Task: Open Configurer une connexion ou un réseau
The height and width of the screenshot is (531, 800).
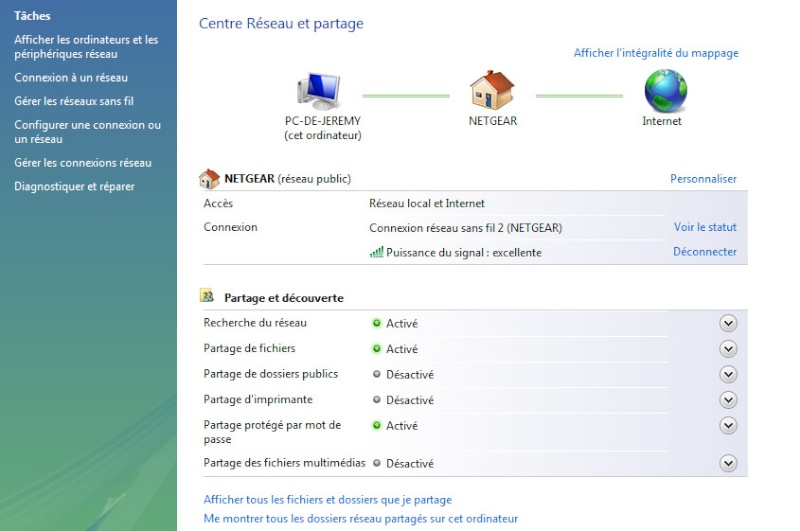Action: [x=87, y=132]
